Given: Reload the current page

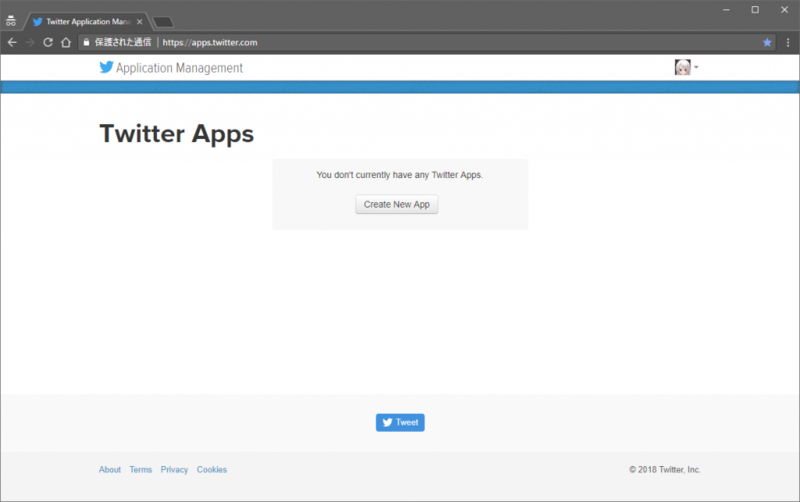Looking at the screenshot, I should tap(48, 42).
